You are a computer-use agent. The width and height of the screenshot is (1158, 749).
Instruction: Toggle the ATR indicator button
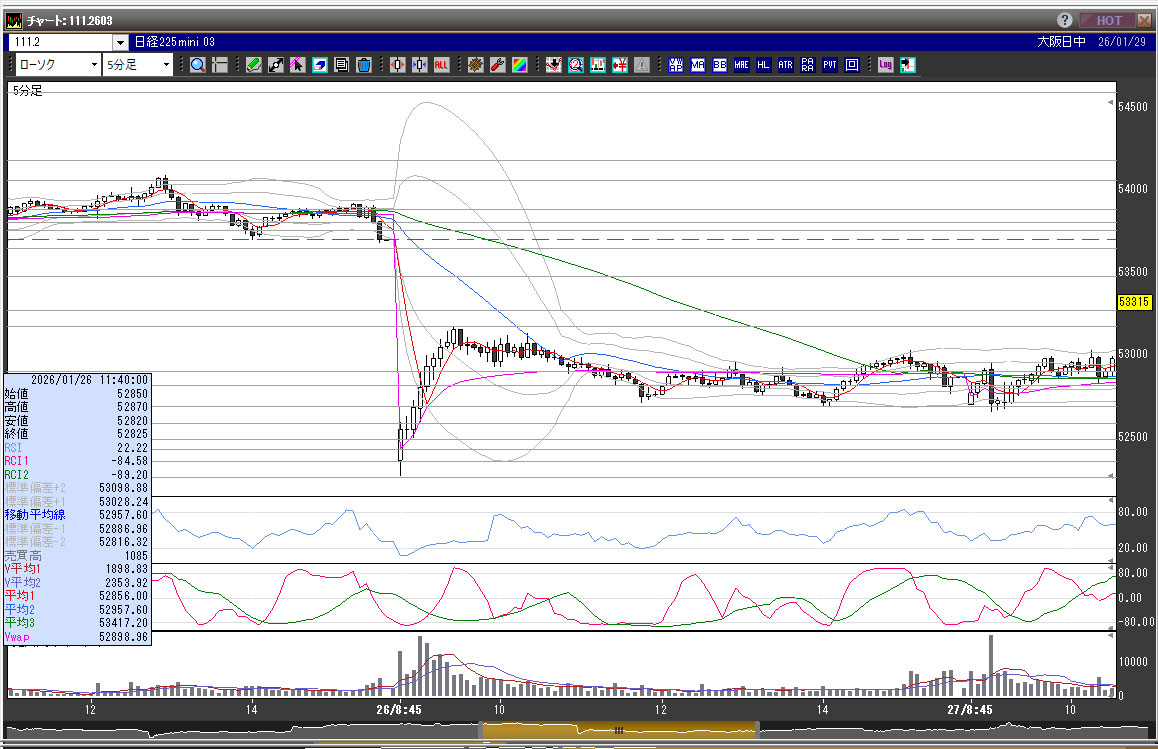785,65
